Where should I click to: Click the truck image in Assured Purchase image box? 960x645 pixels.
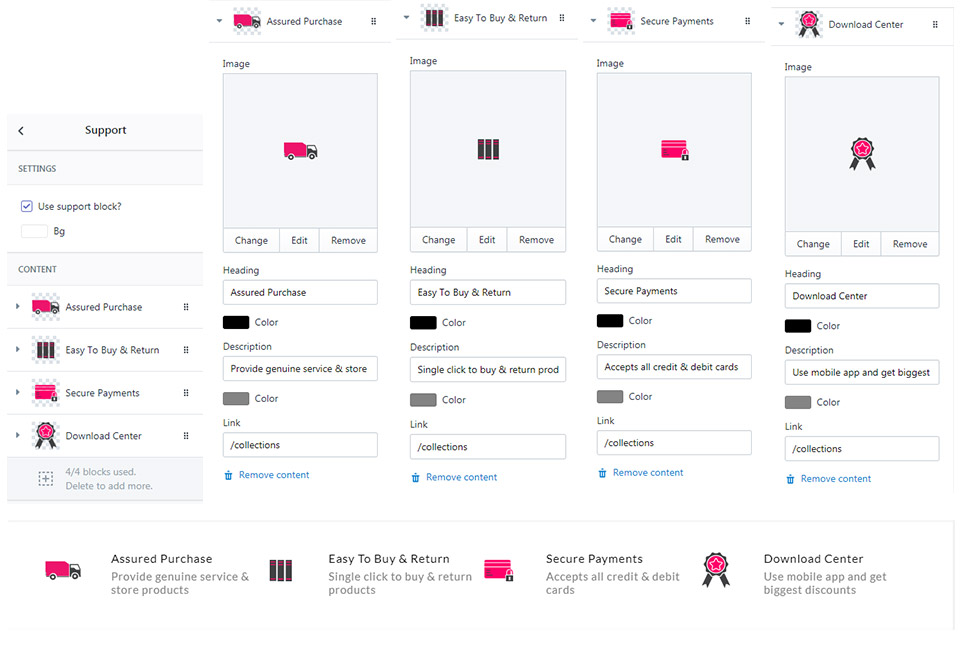tap(300, 151)
